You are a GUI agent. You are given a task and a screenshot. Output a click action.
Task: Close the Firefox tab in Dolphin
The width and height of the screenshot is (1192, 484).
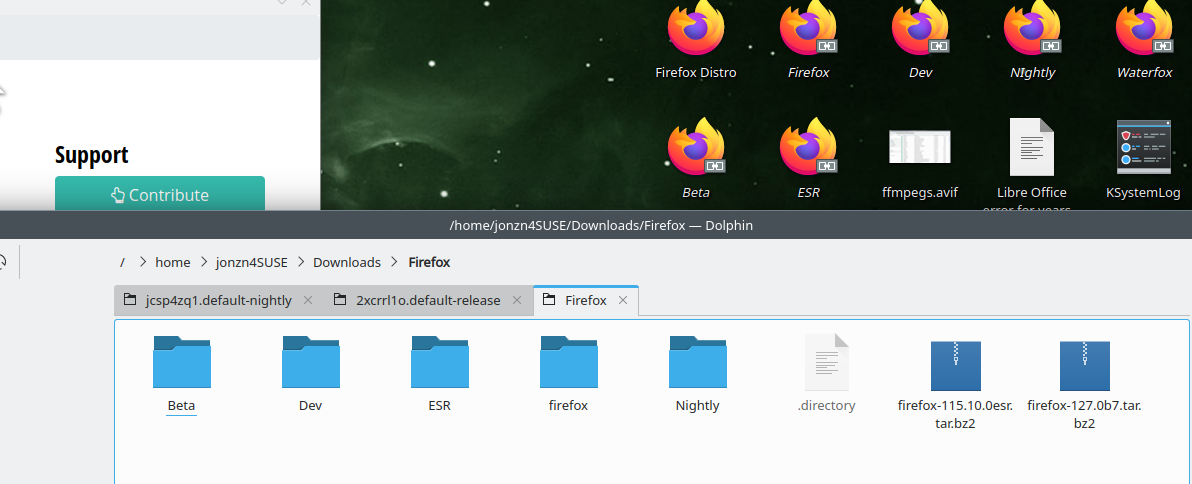(x=623, y=300)
